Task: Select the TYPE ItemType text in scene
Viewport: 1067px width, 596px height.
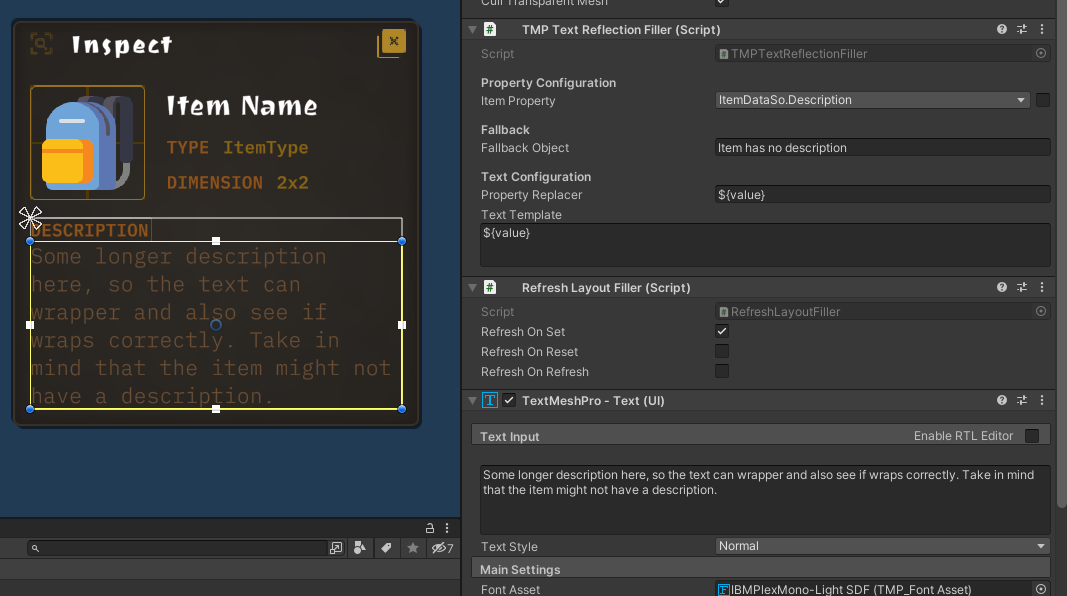Action: (237, 148)
